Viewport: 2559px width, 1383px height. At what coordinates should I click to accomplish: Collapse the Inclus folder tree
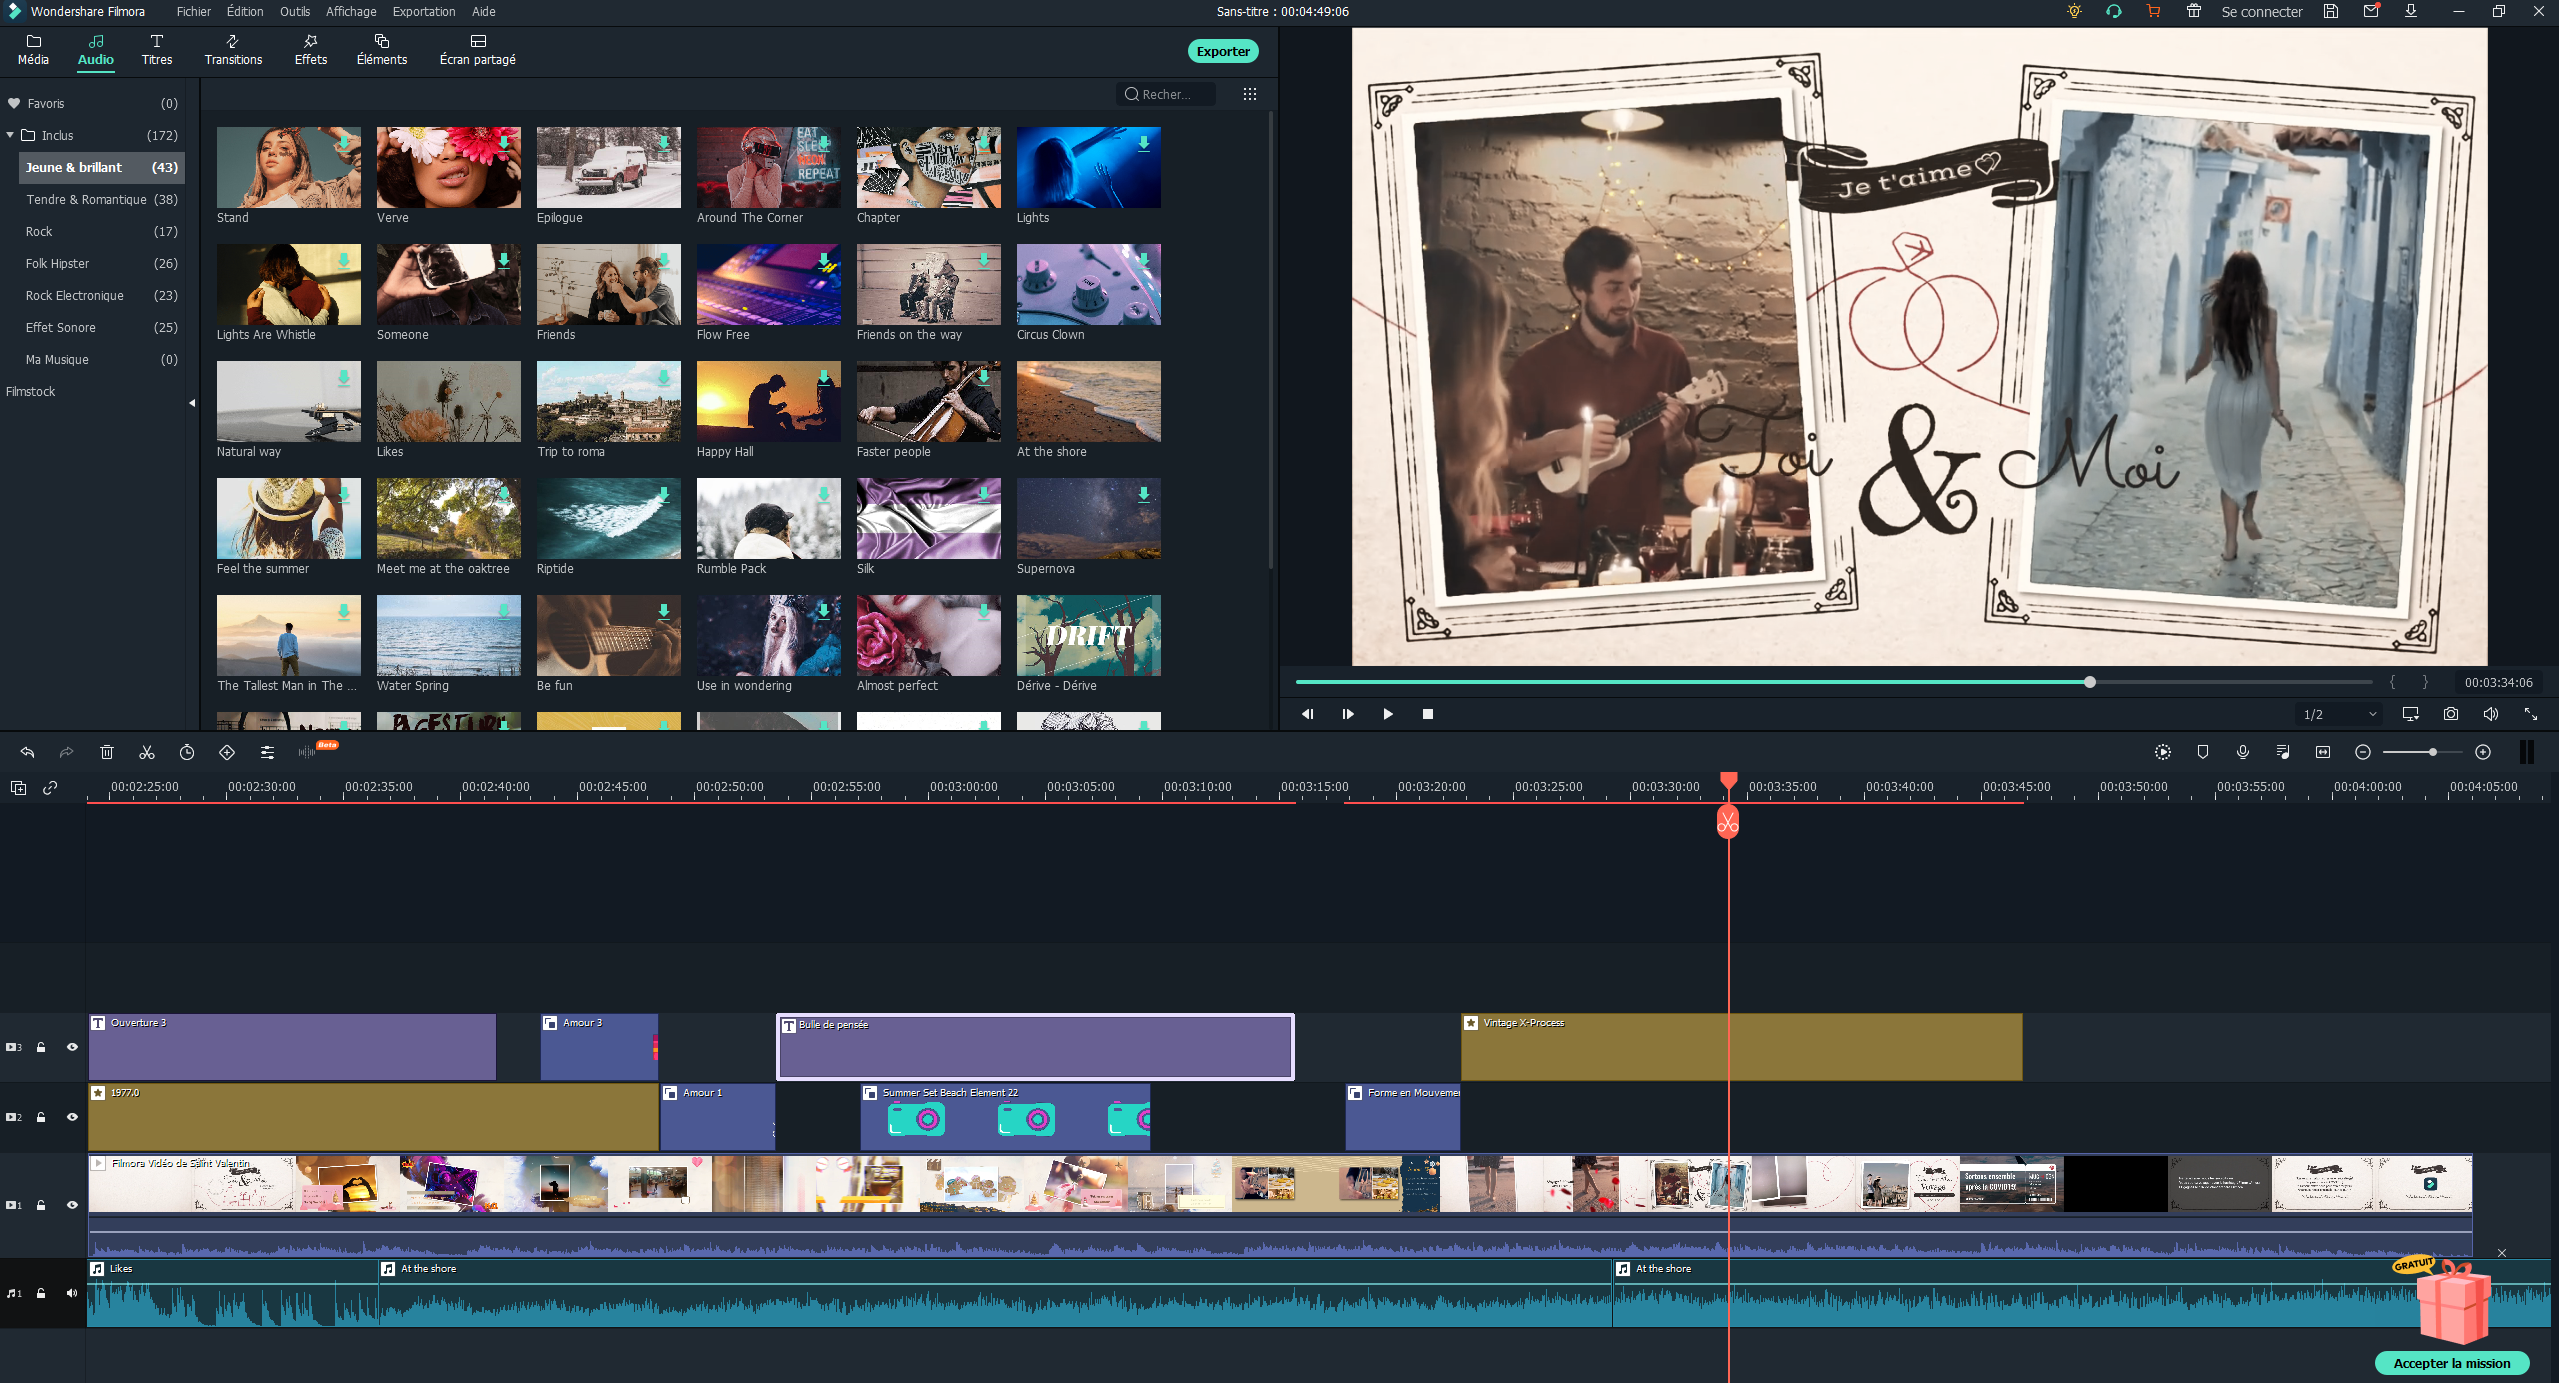[x=10, y=135]
